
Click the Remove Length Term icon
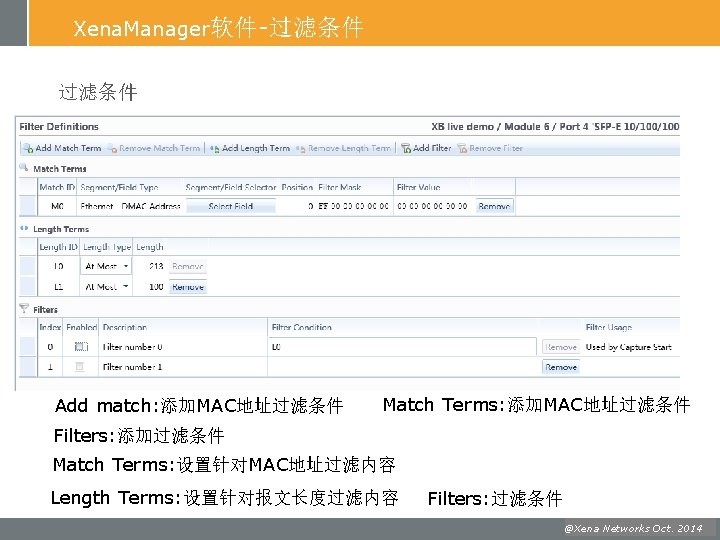point(301,148)
